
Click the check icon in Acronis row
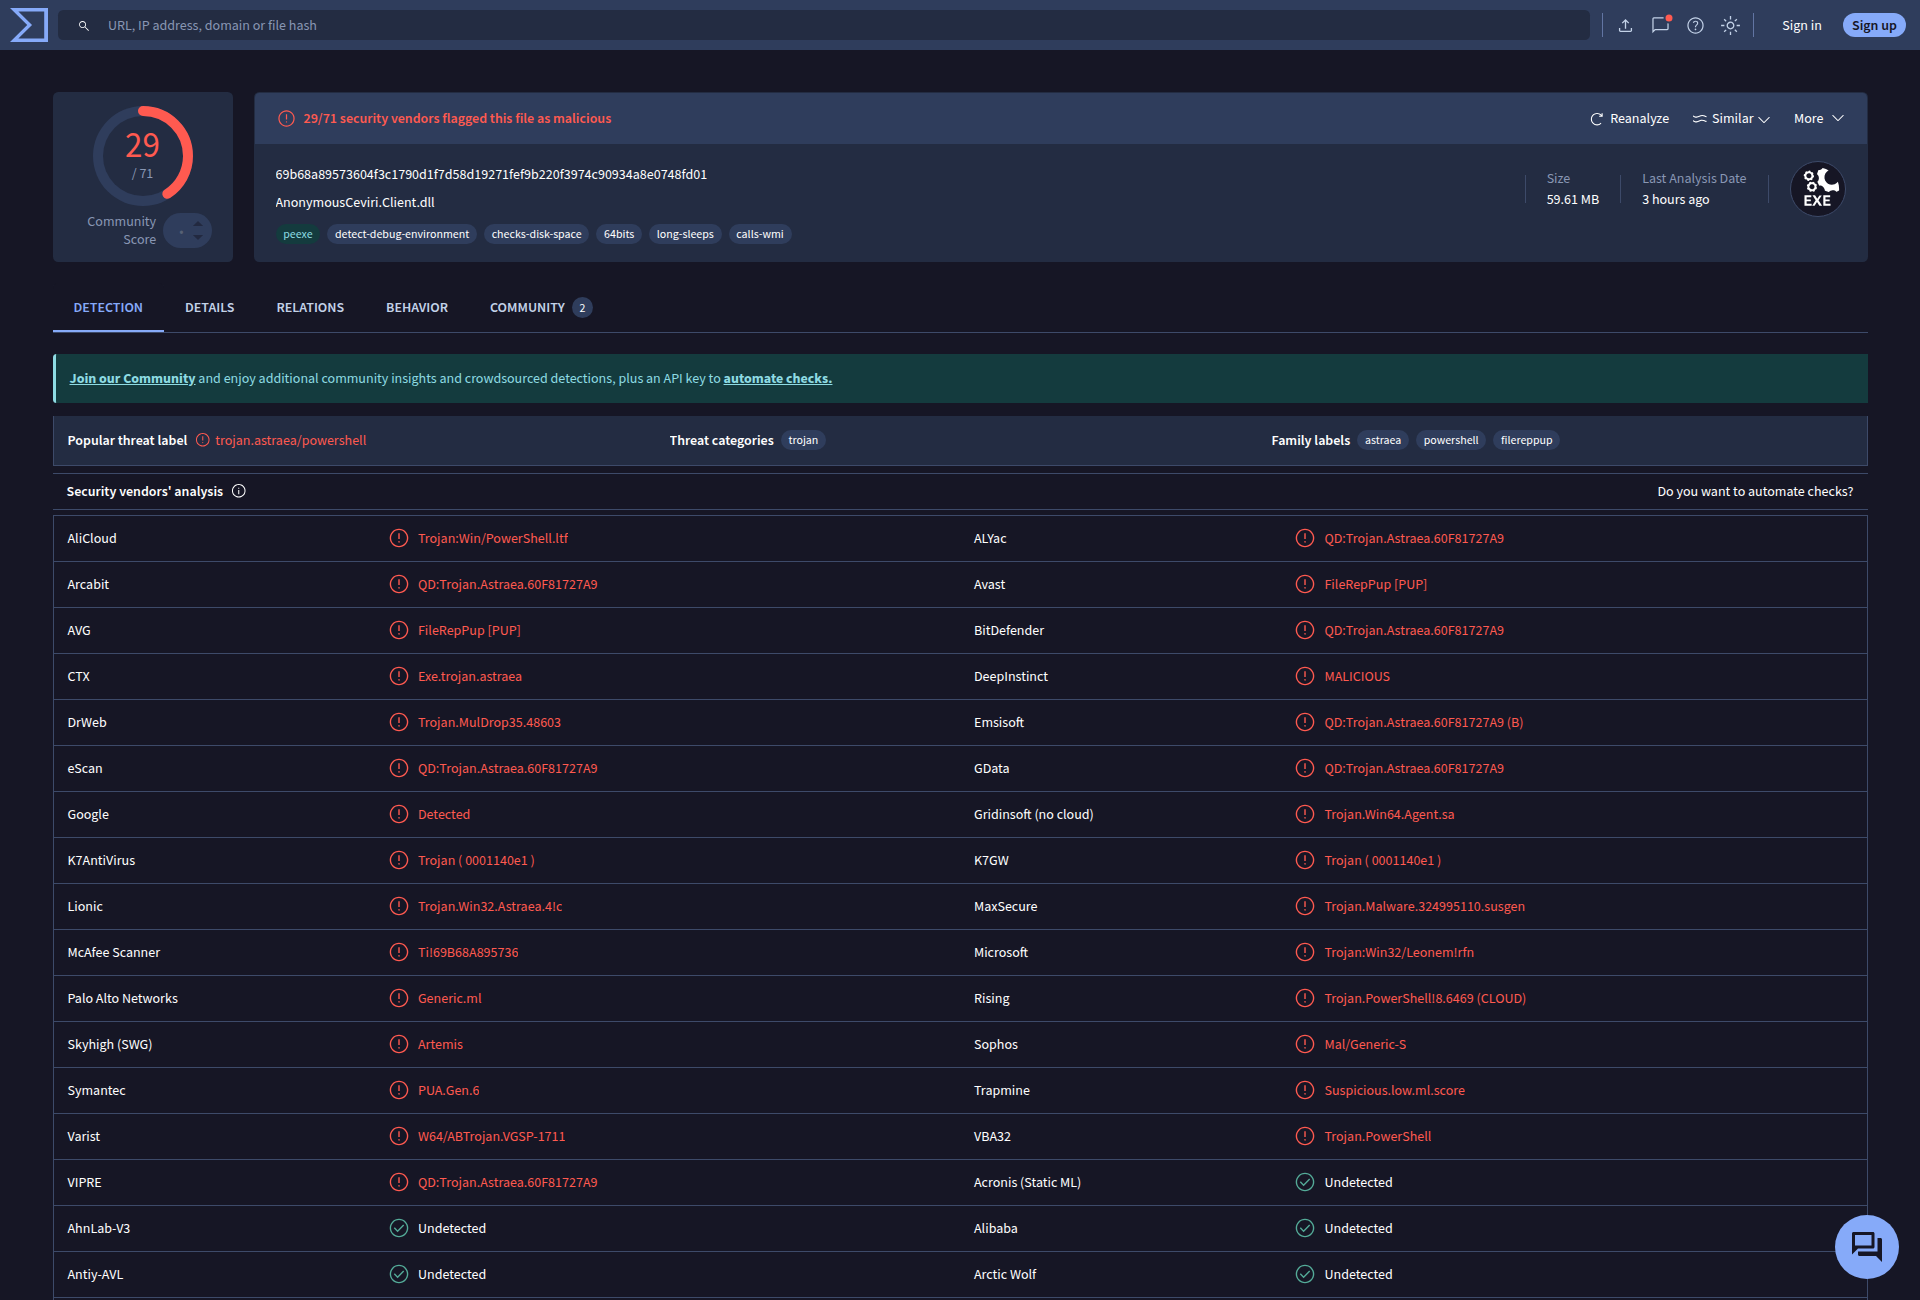(x=1305, y=1182)
